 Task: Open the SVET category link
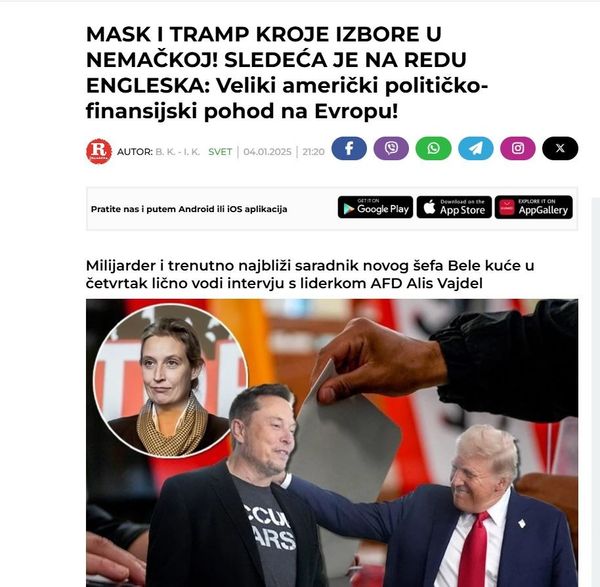[220, 152]
